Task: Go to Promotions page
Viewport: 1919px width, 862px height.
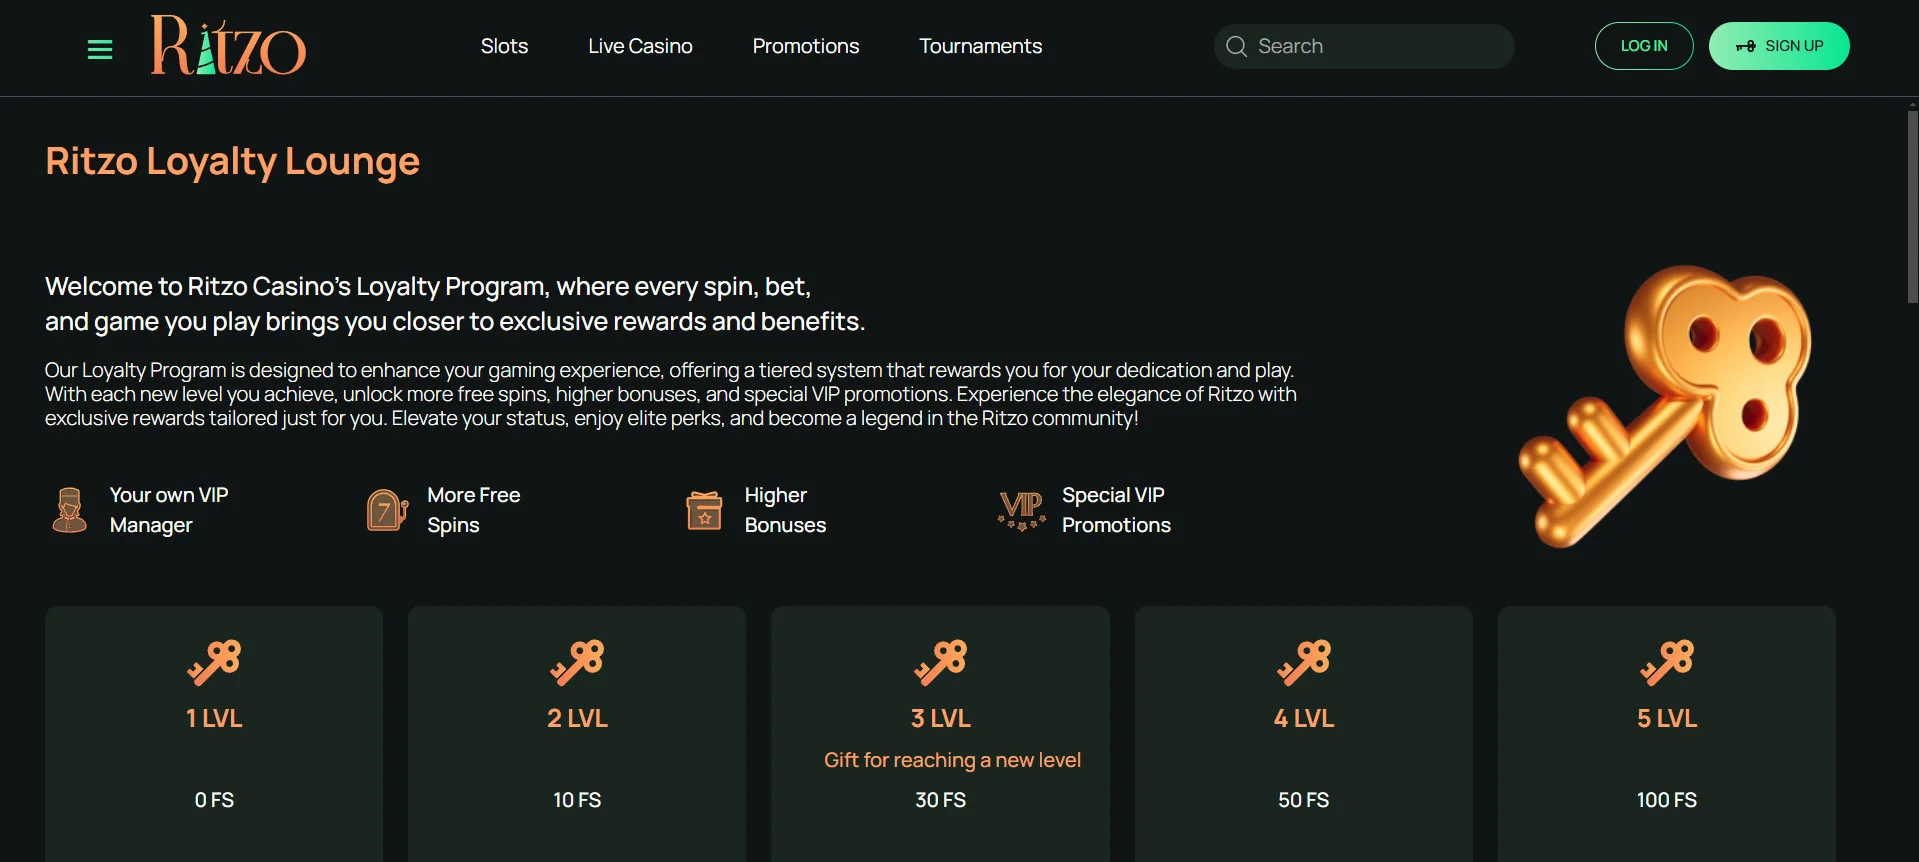Action: tap(806, 46)
